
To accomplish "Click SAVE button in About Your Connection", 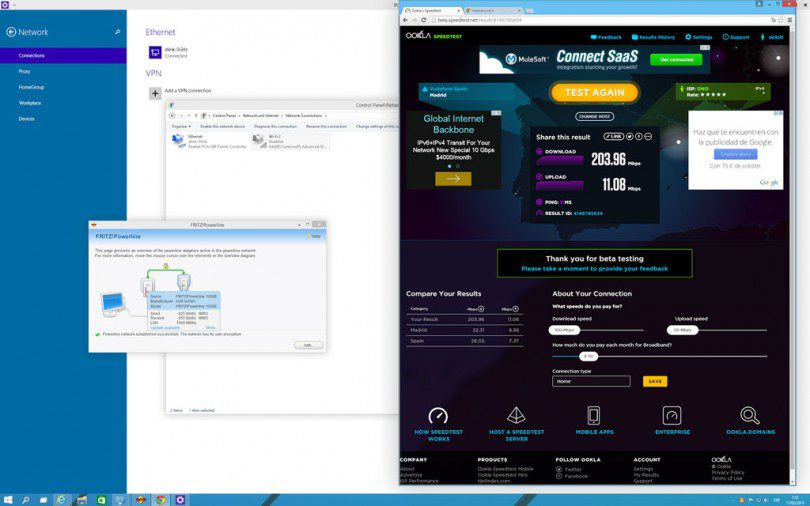I will 655,381.
